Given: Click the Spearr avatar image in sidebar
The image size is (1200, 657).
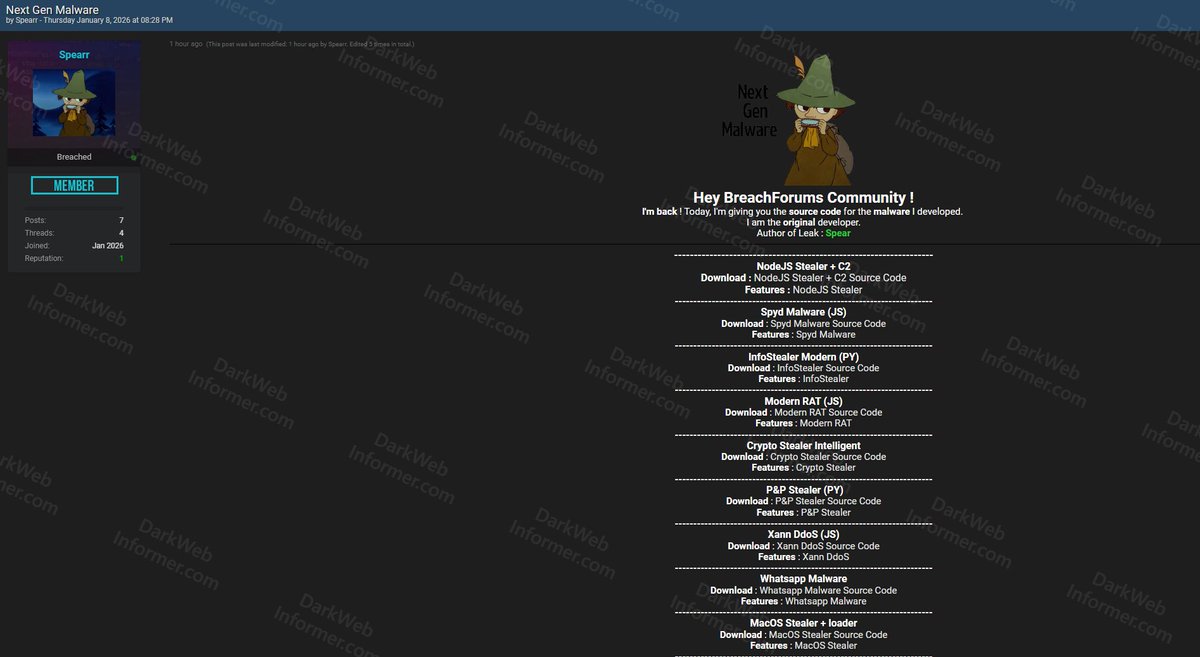Looking at the screenshot, I should 73,103.
